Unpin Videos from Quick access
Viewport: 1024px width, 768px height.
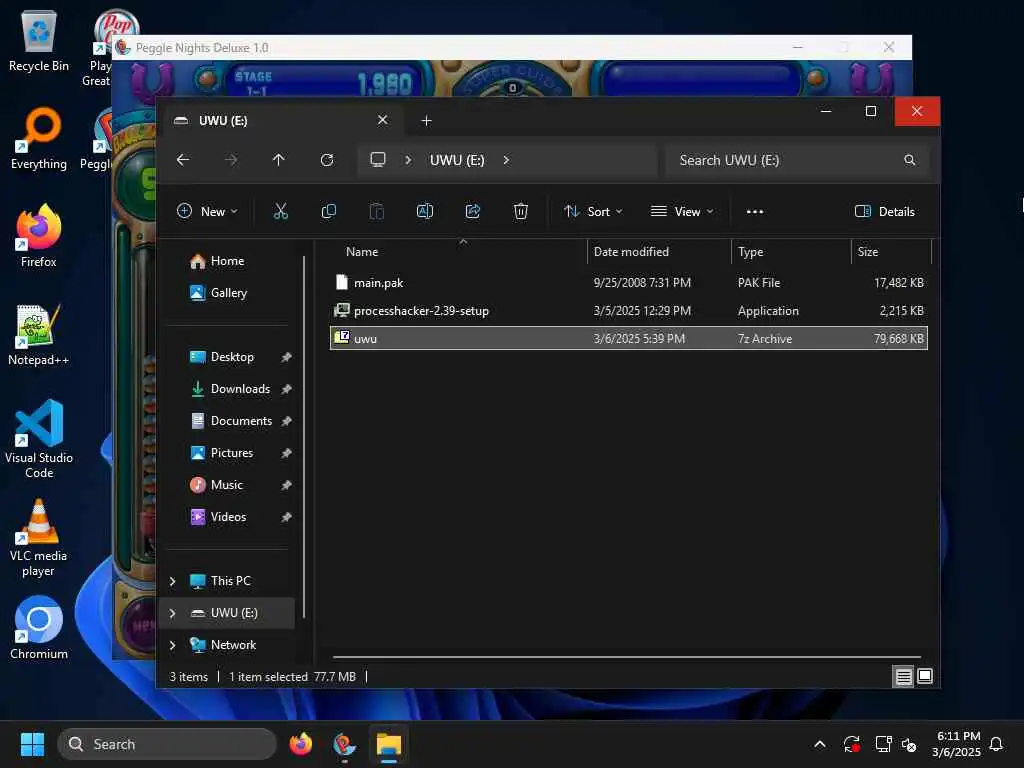(286, 517)
